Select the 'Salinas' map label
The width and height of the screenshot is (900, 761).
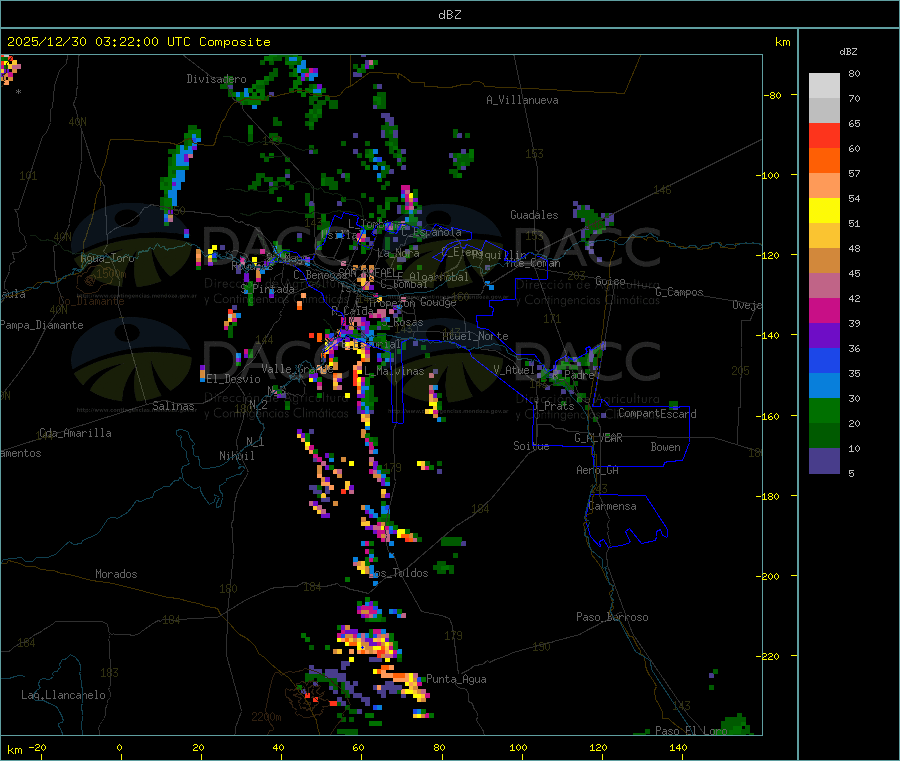(x=173, y=406)
